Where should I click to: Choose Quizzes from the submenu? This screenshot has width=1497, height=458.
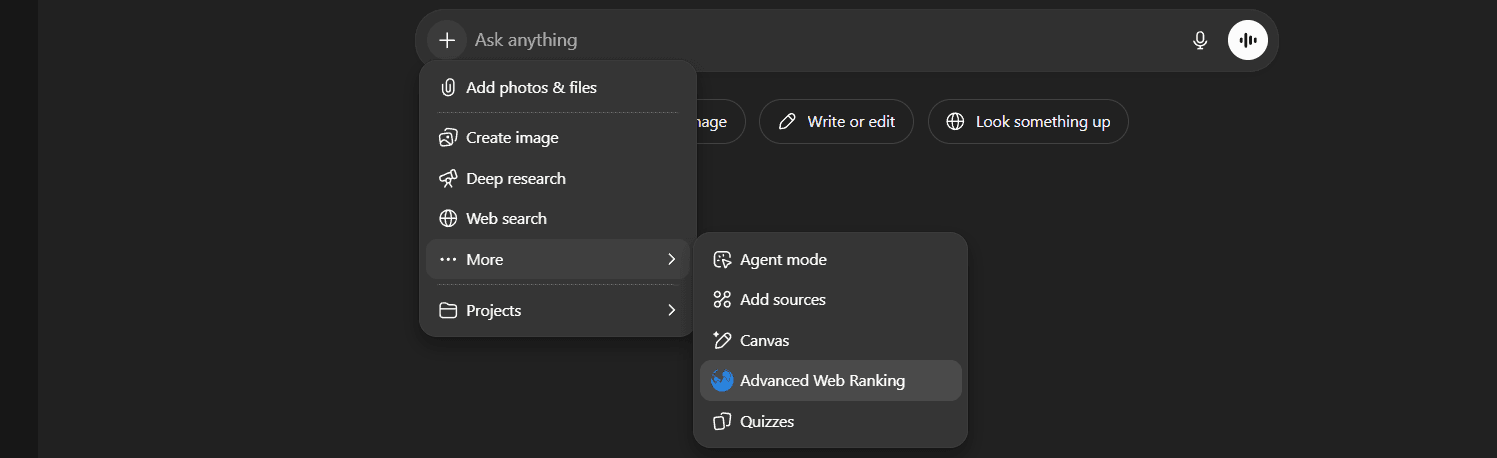(831, 421)
